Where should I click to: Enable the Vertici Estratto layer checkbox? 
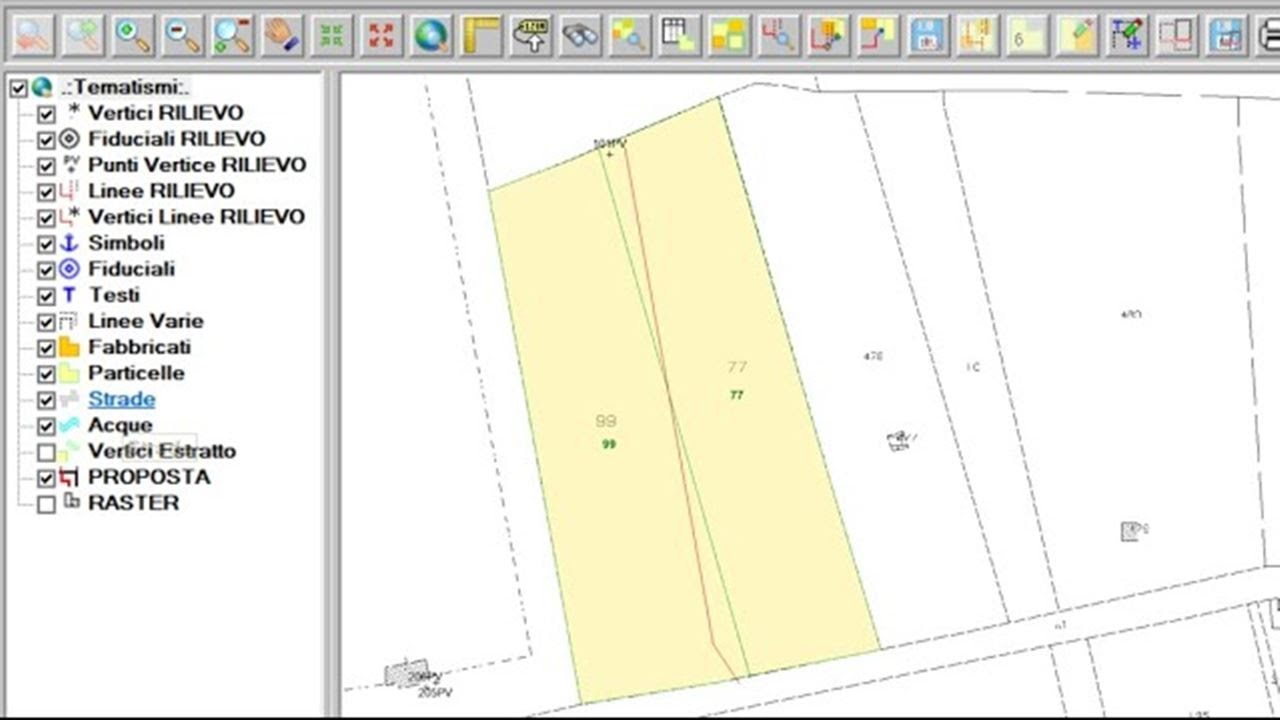point(46,452)
